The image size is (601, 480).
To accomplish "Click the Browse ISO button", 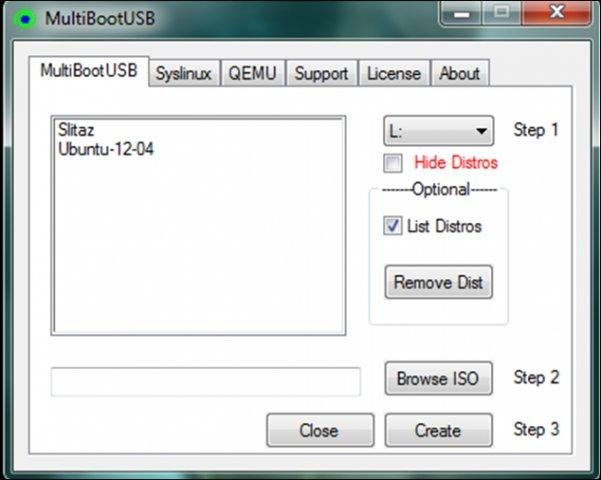I will coord(438,379).
